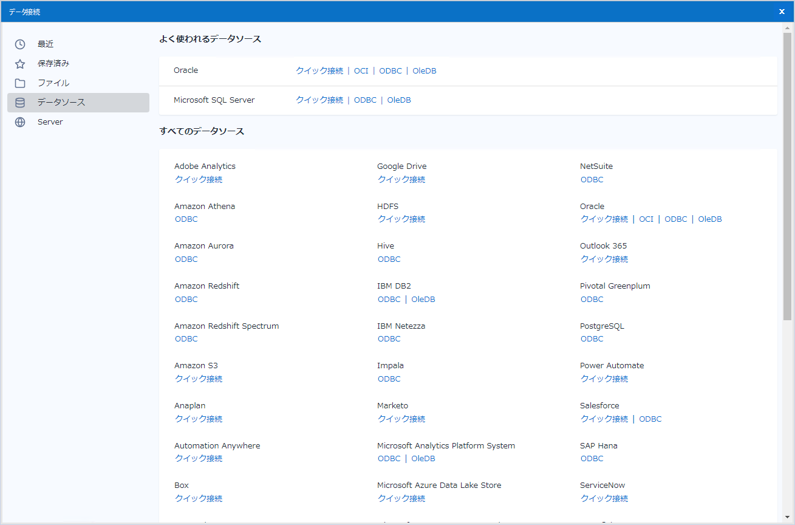Open quick connect for Outlook 365
The height and width of the screenshot is (525, 795).
[x=604, y=259]
